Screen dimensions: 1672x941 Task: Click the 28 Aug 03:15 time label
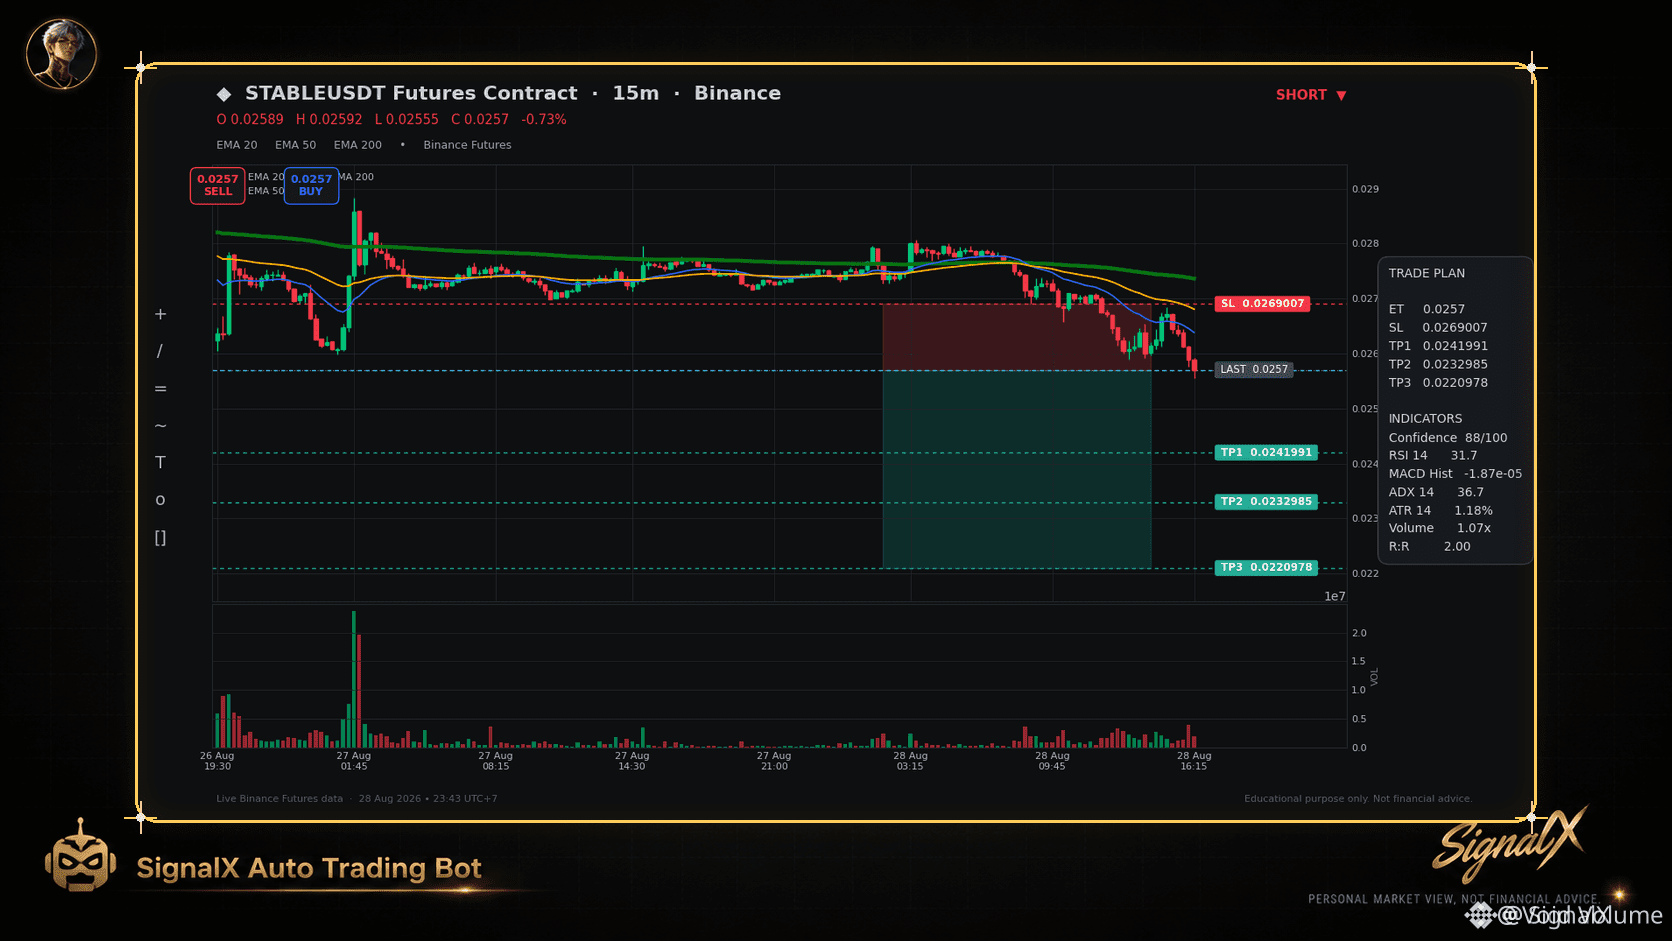[x=910, y=761]
